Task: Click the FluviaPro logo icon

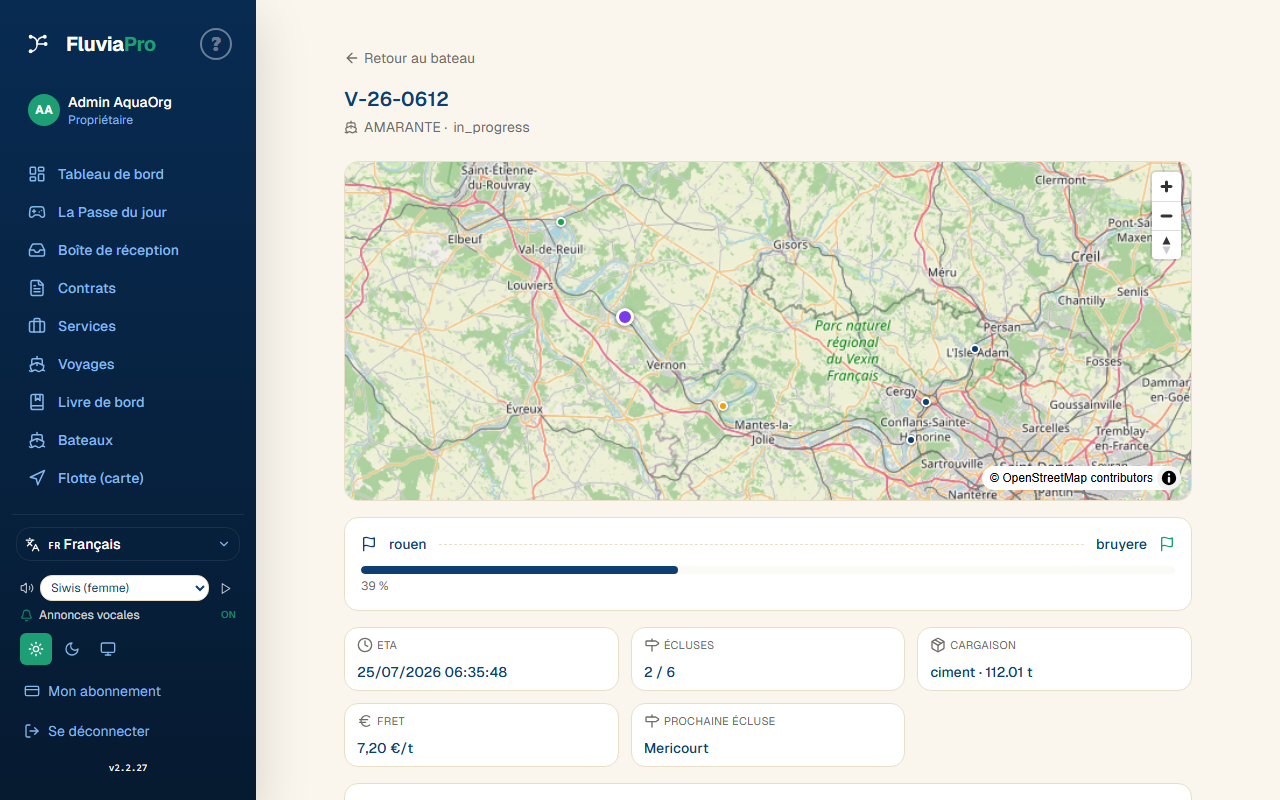Action: pos(38,43)
